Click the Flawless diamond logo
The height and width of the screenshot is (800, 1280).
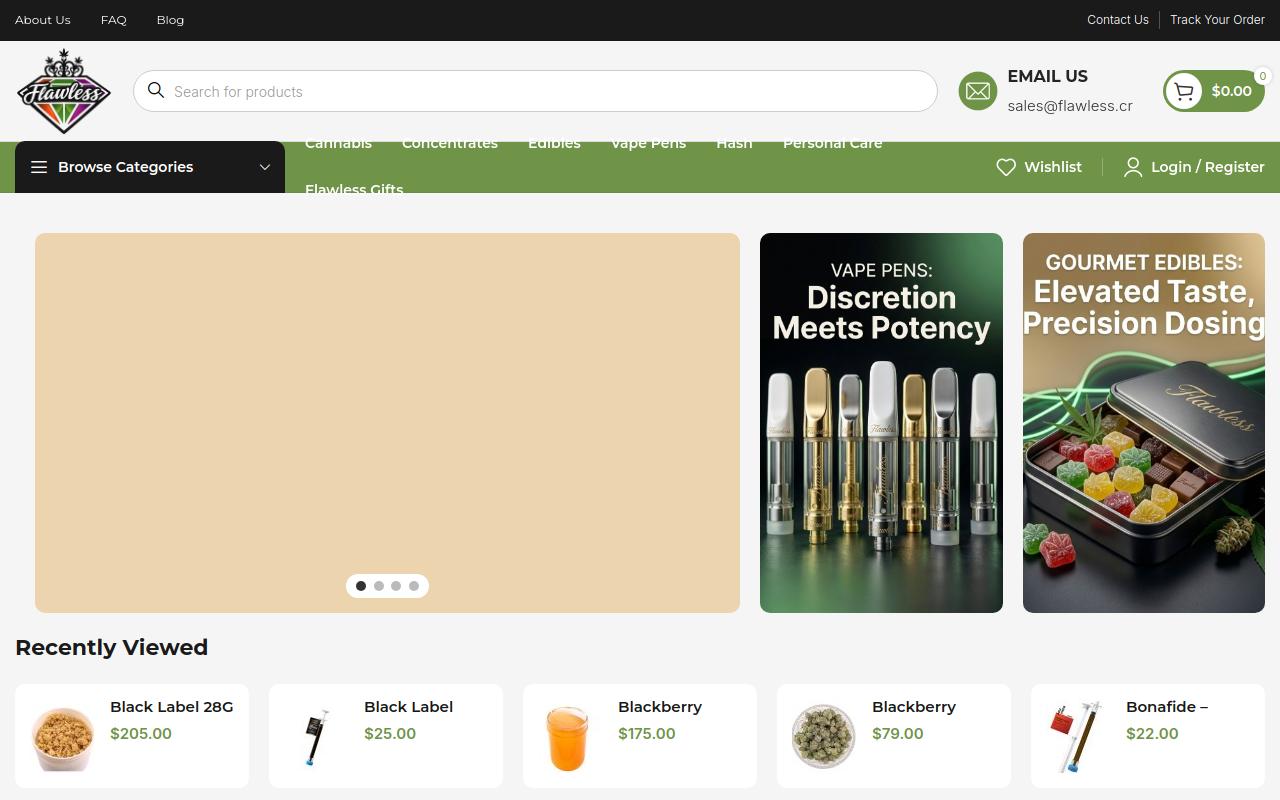point(63,91)
